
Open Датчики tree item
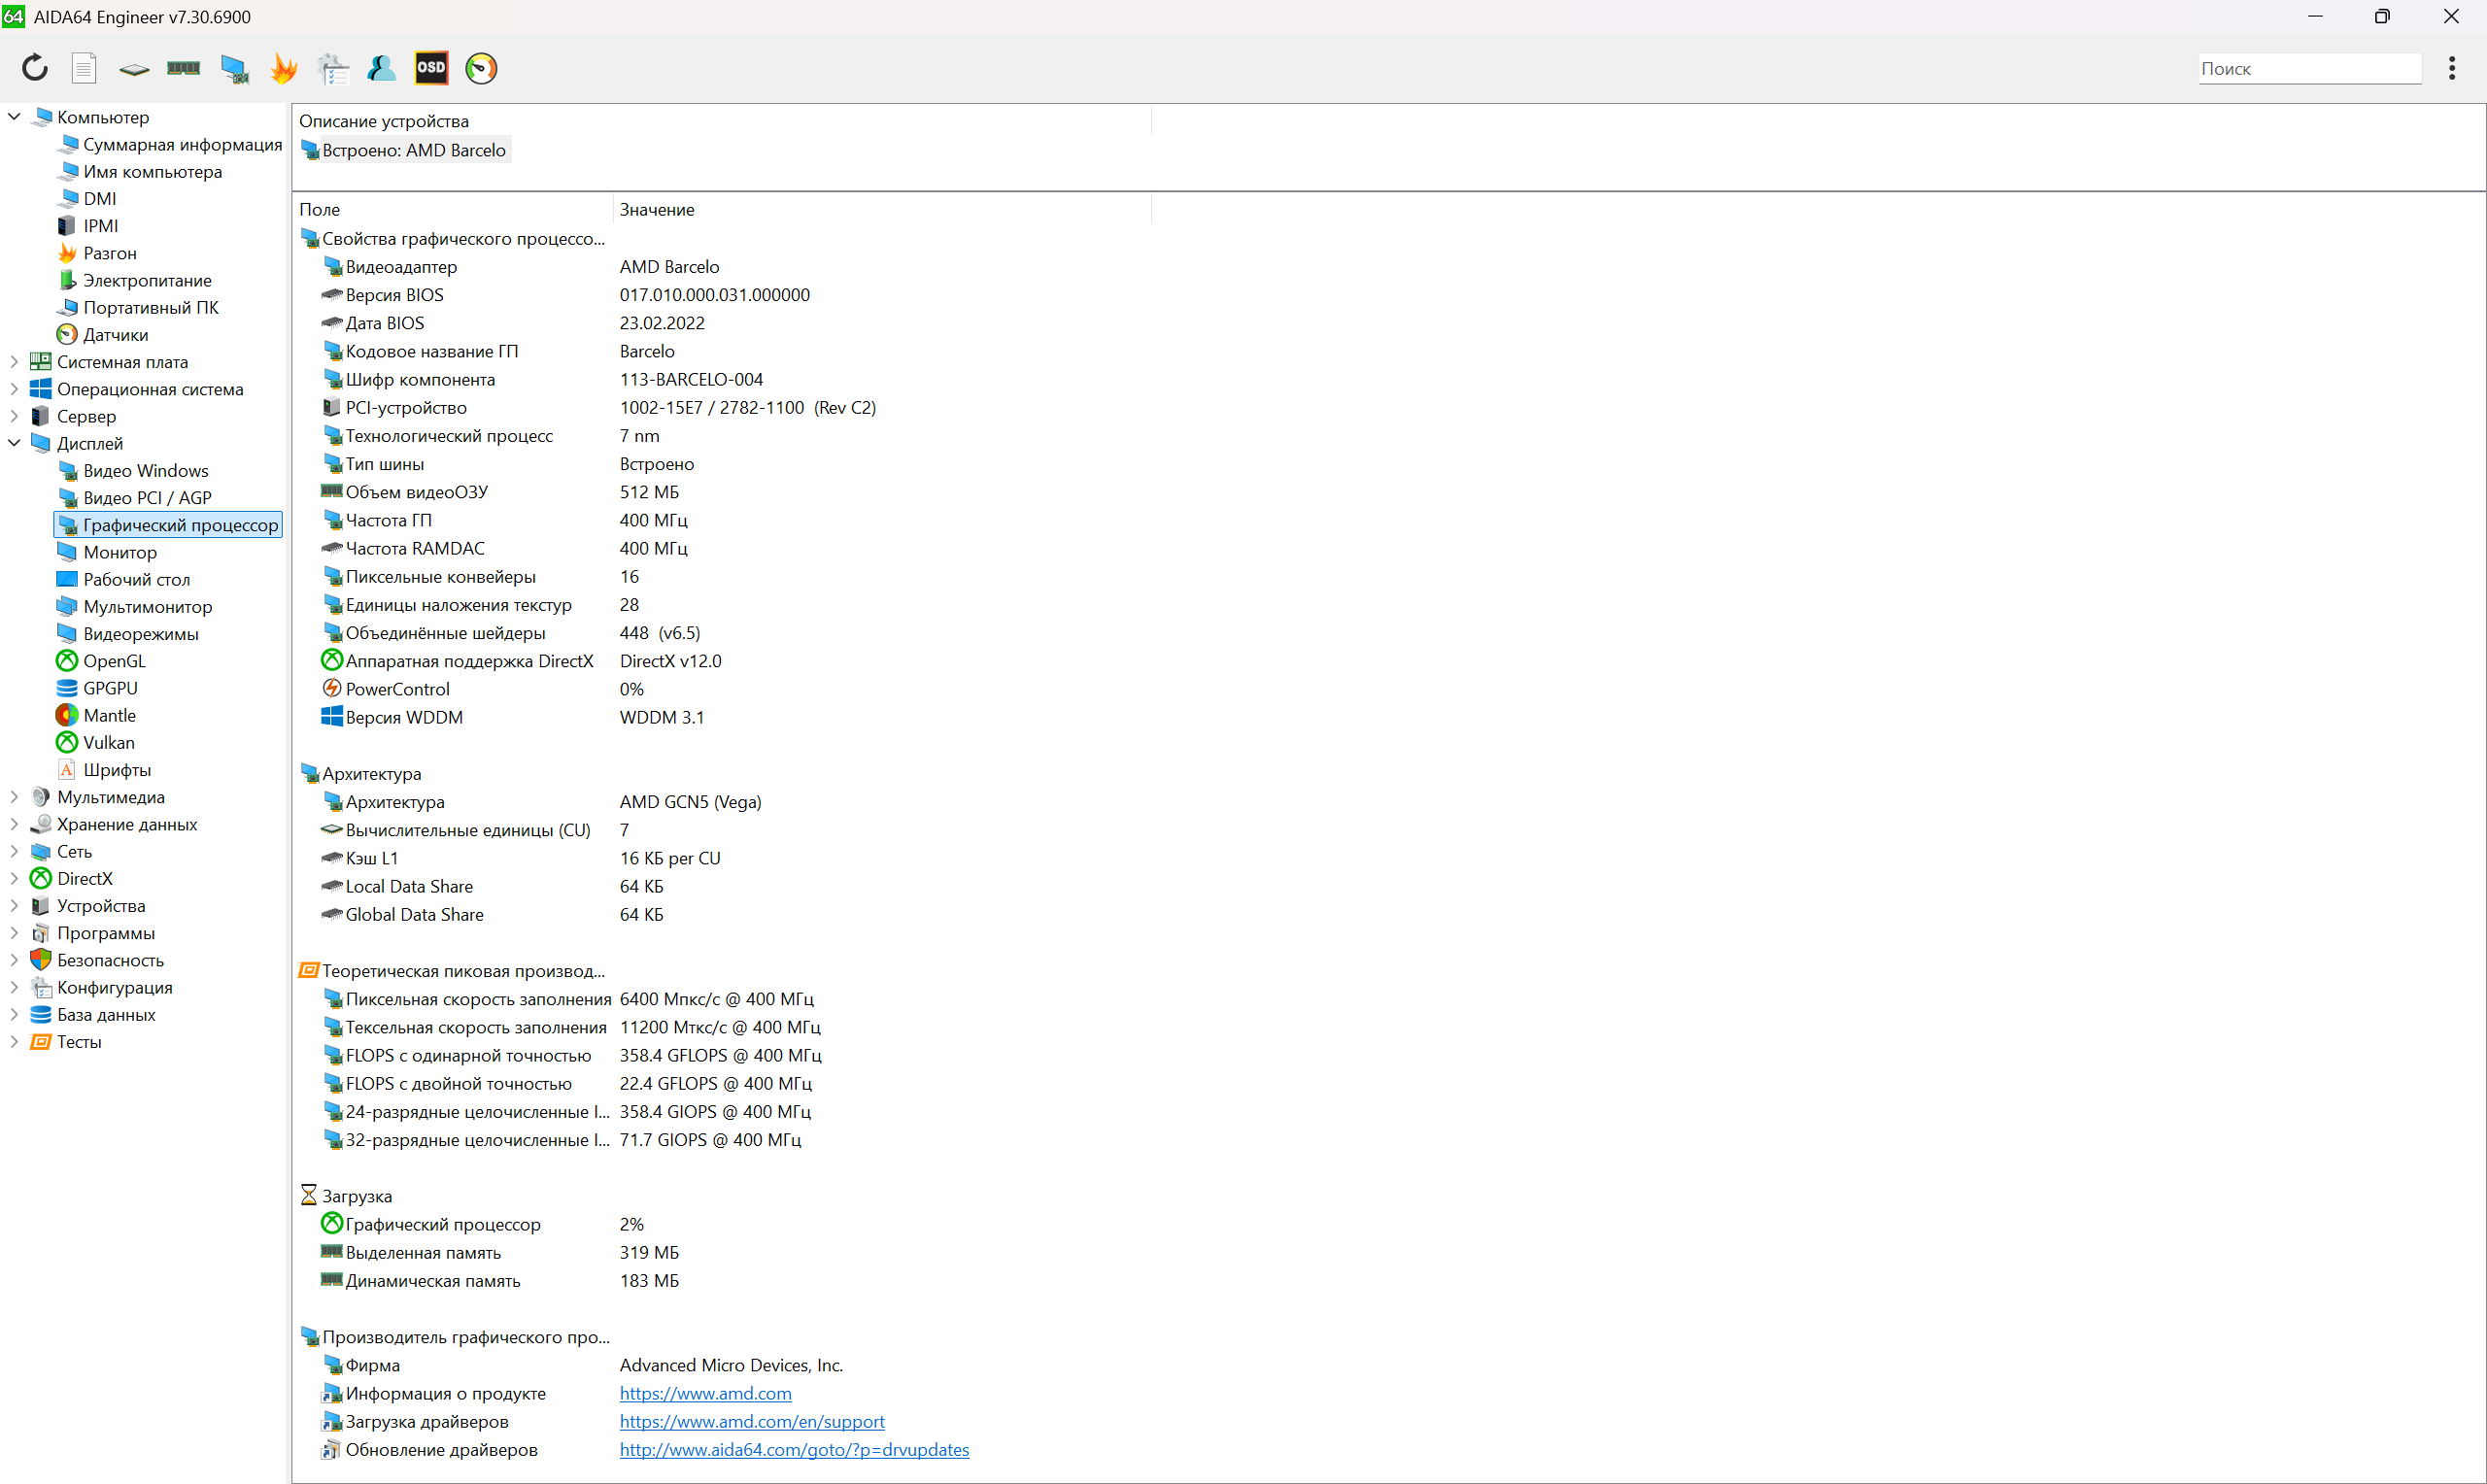click(115, 335)
